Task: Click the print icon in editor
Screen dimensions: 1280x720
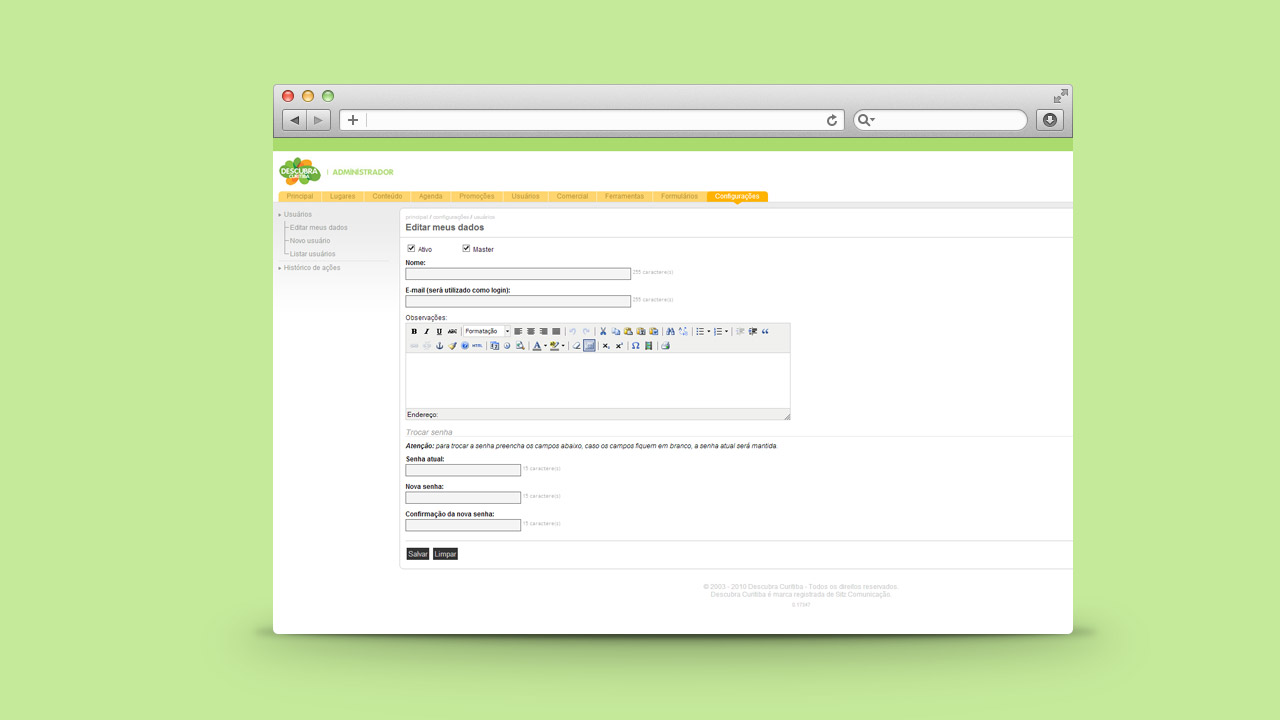Action: tap(665, 346)
